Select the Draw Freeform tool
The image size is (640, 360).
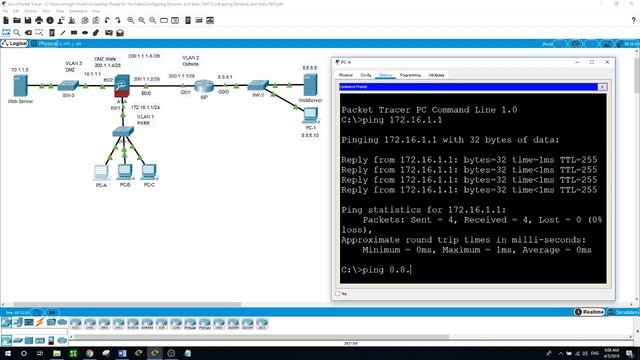[96, 32]
